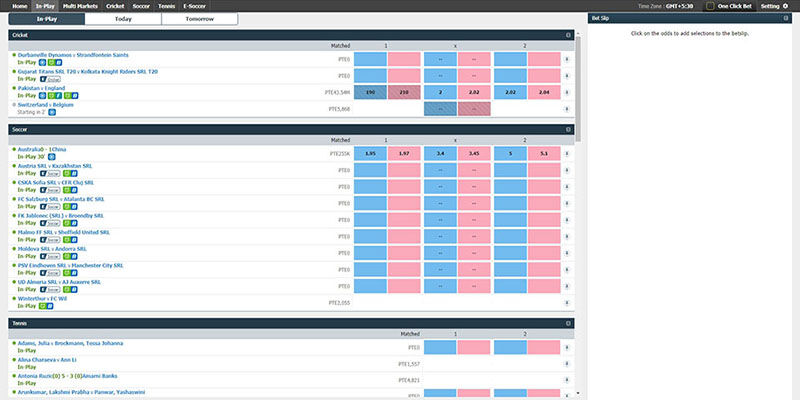Switch to the Today tab

click(123, 19)
